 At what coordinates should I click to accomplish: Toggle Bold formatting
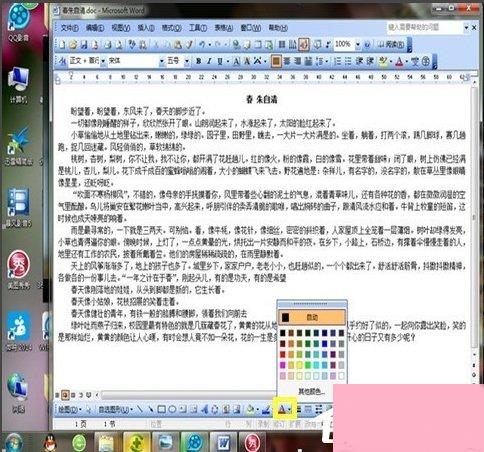pyautogui.click(x=198, y=61)
